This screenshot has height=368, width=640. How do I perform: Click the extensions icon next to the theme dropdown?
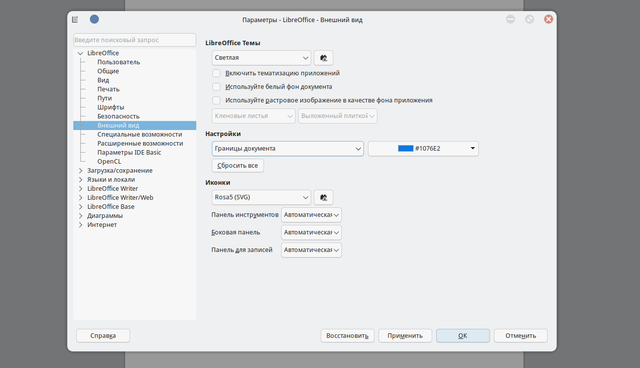(323, 58)
